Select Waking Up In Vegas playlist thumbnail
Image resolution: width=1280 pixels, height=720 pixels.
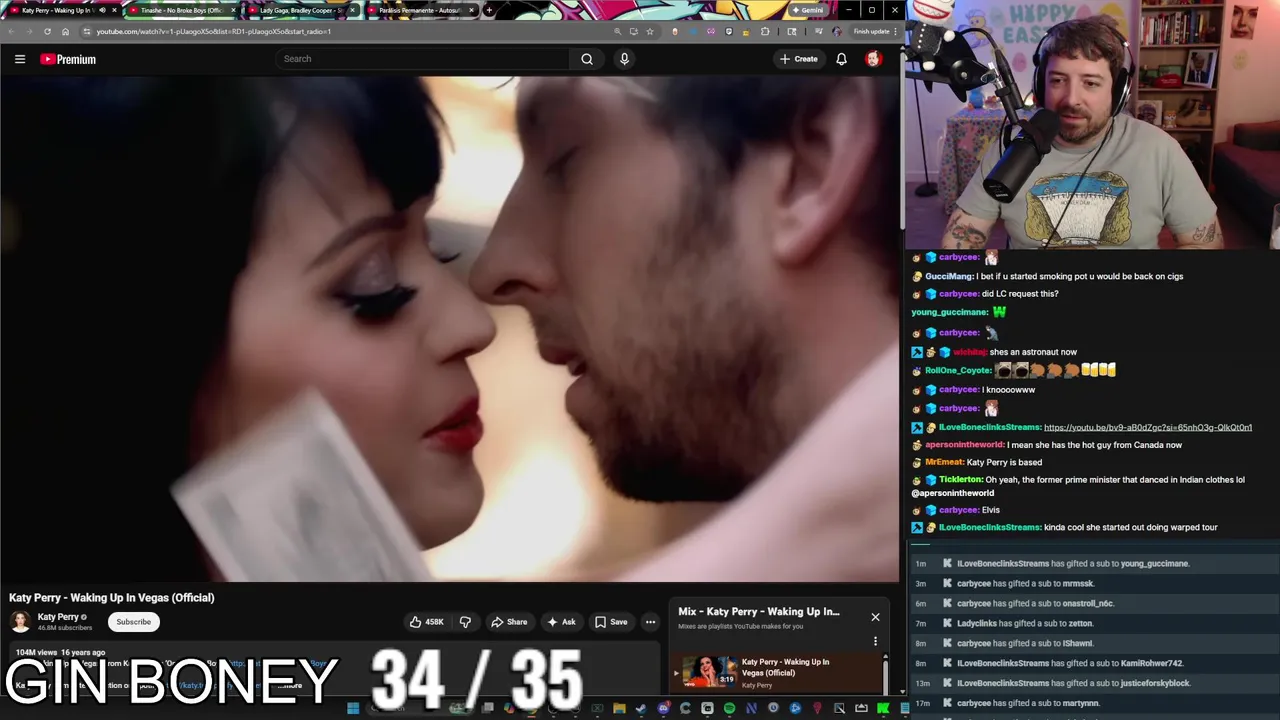[x=710, y=672]
